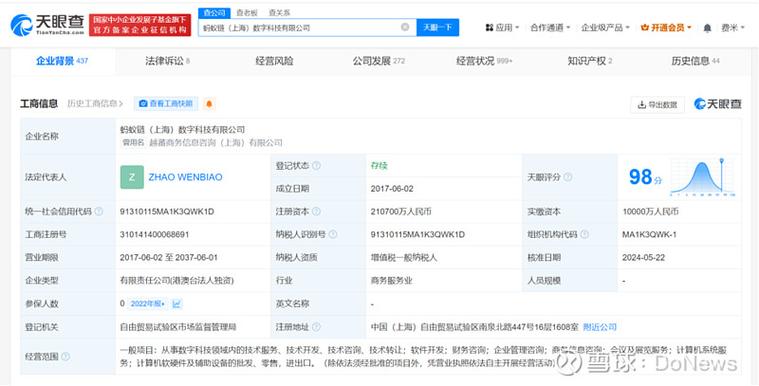Click the 查看工商快照 button

pyautogui.click(x=166, y=104)
